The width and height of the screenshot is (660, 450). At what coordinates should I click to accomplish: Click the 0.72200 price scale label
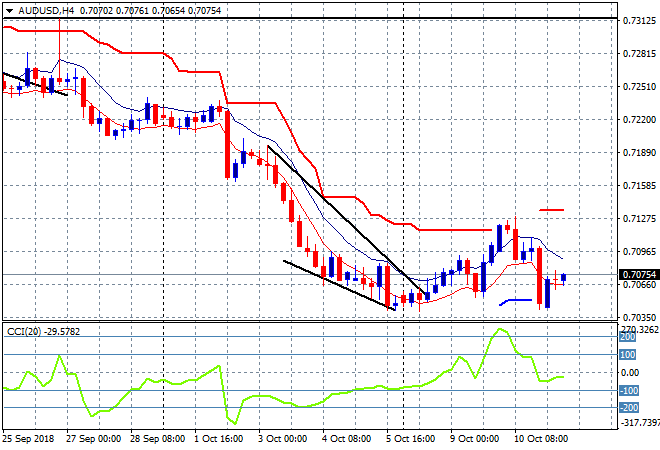[639, 120]
